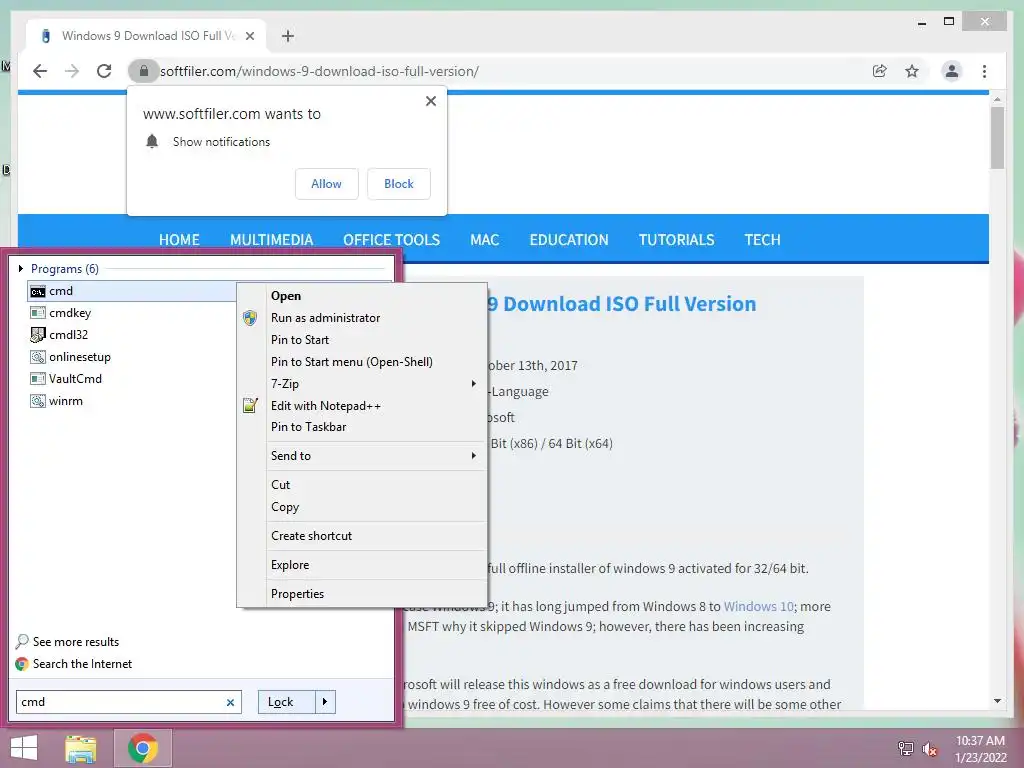Open TUTORIALS nav link
The width and height of the screenshot is (1024, 768).
[677, 240]
